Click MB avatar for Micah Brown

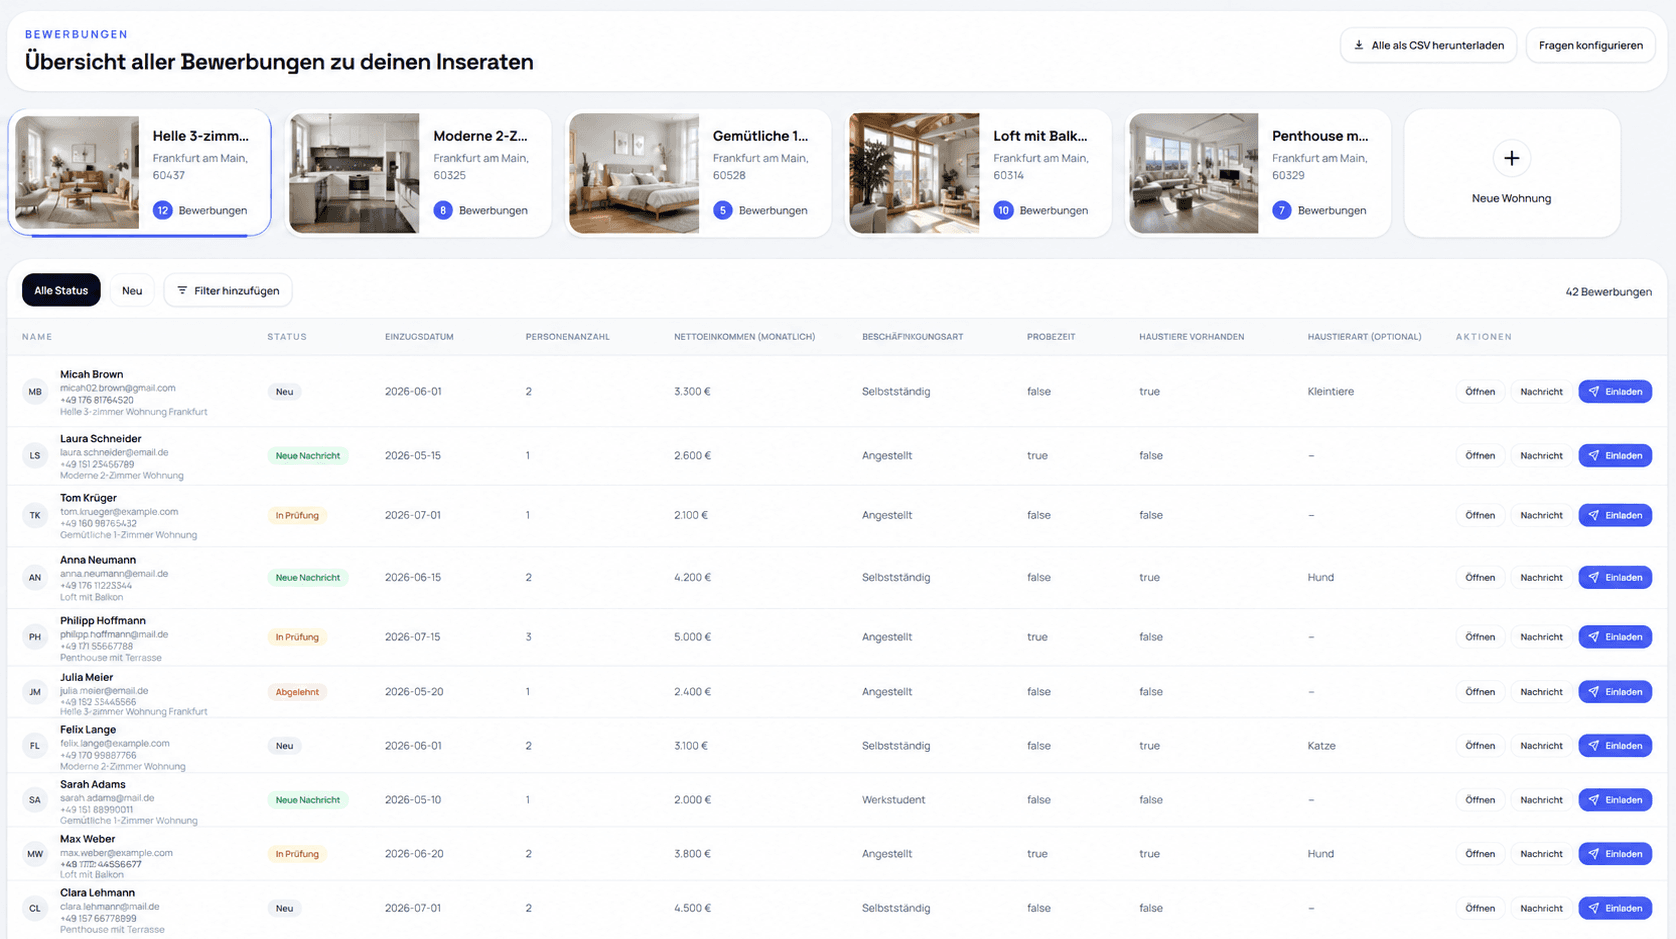coord(35,392)
